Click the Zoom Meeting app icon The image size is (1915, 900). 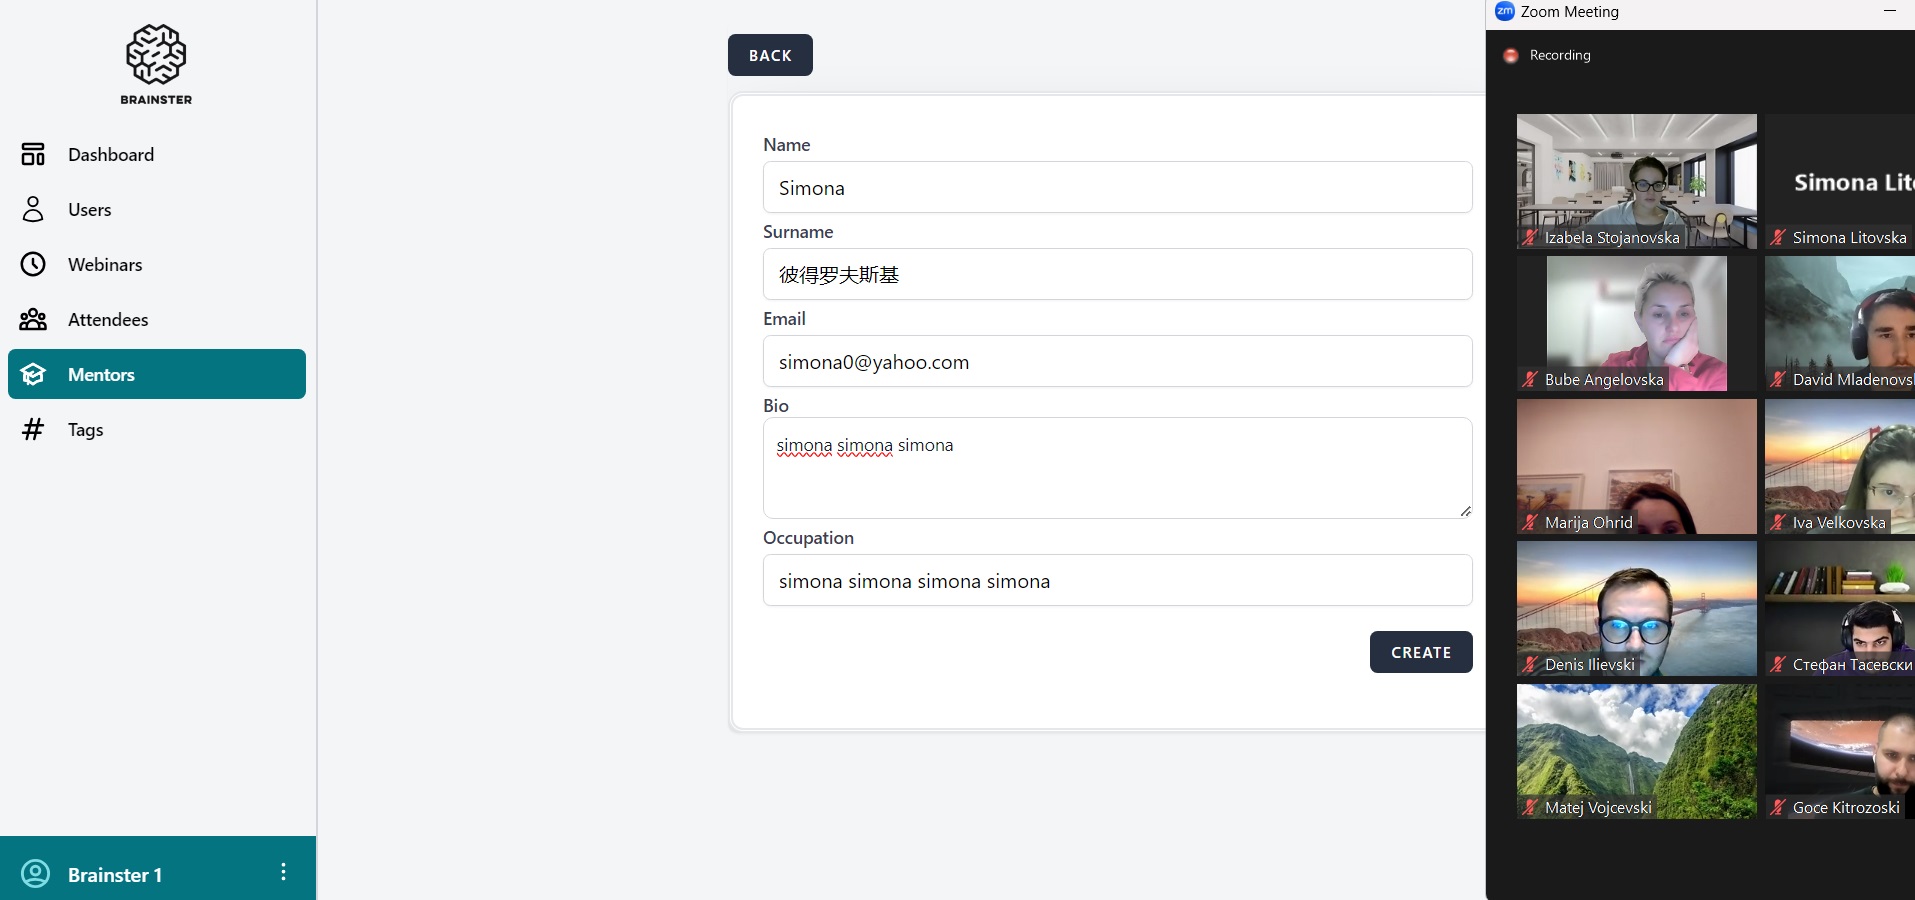click(1504, 11)
